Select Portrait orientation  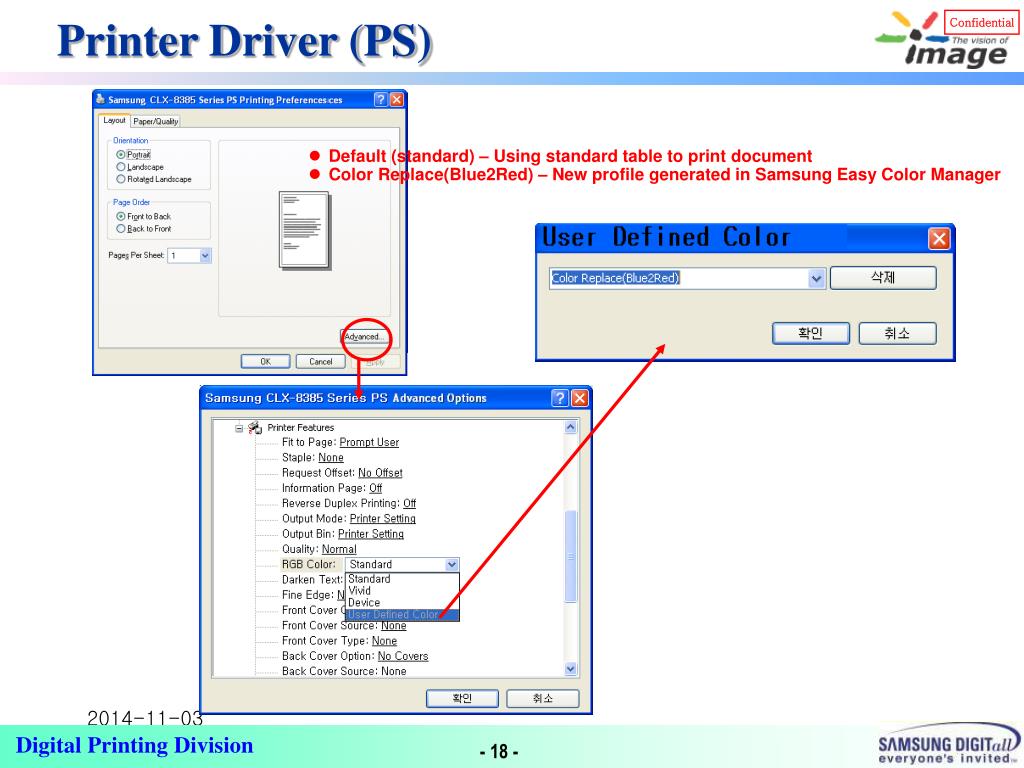(x=121, y=155)
